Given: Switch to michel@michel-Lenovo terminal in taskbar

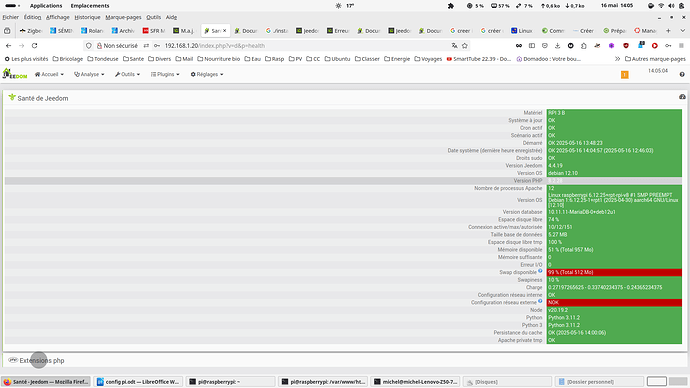Looking at the screenshot, I should [415, 381].
